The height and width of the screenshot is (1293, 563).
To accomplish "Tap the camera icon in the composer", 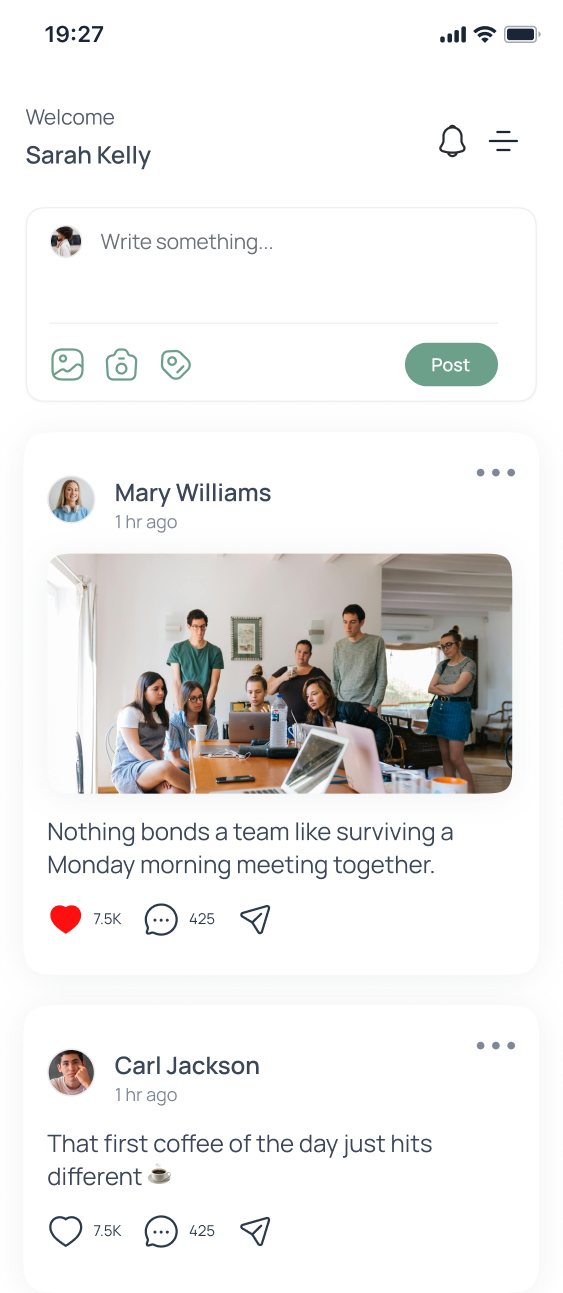I will pyautogui.click(x=121, y=364).
